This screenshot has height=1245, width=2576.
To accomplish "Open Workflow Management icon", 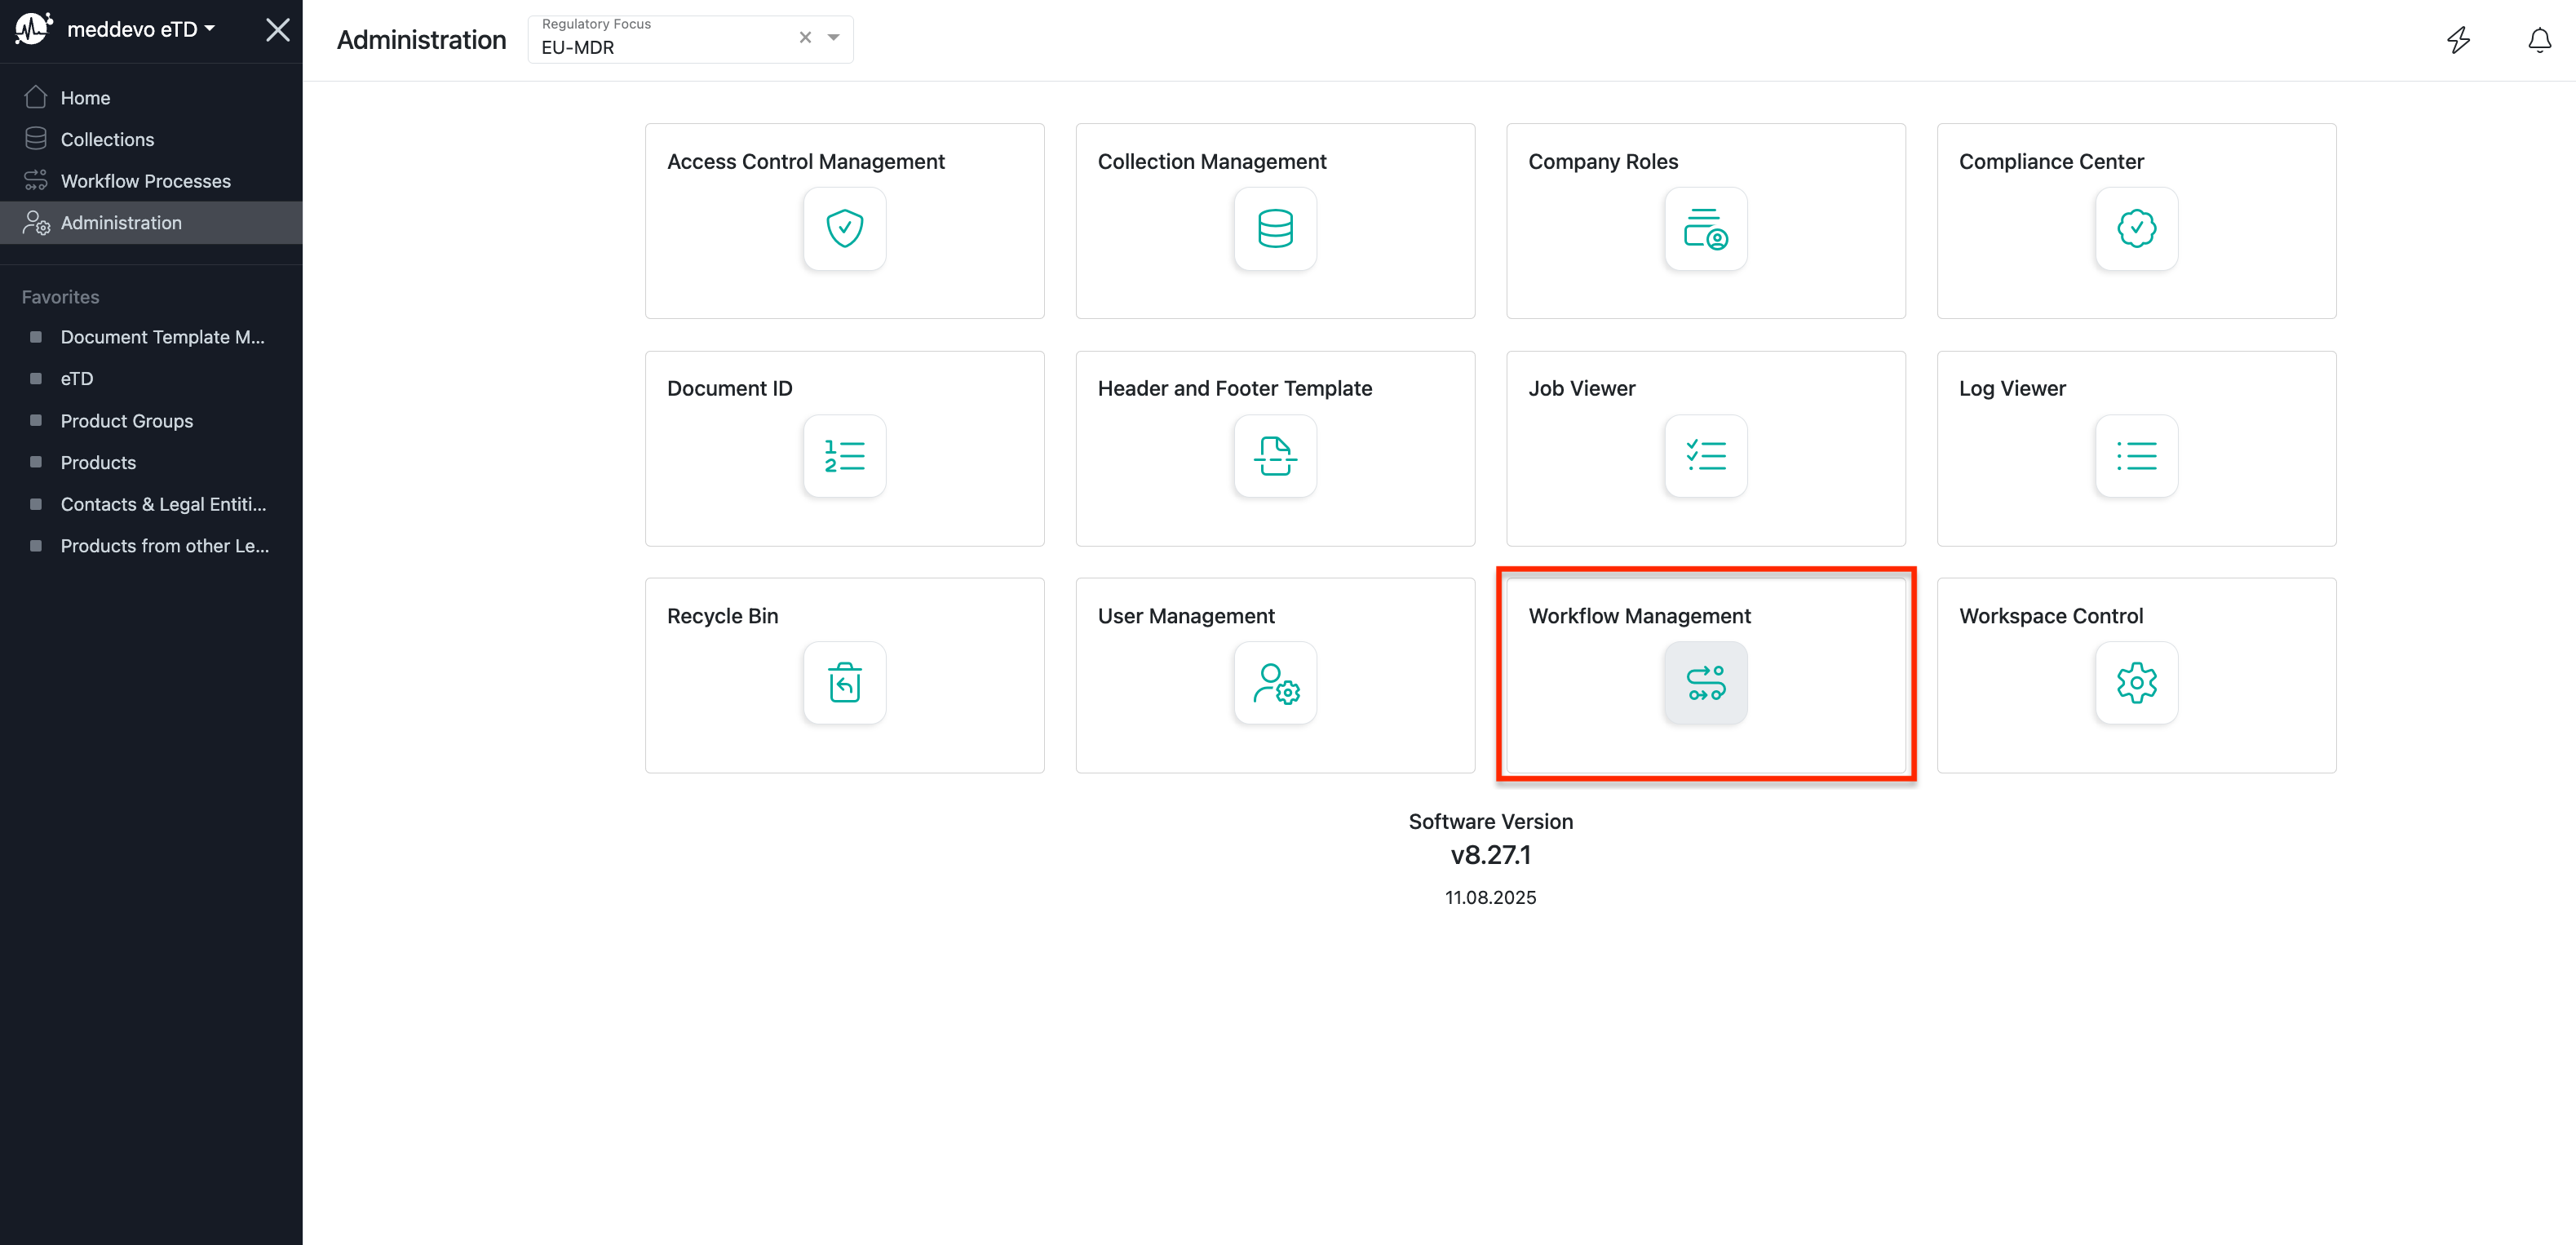I will click(x=1706, y=683).
